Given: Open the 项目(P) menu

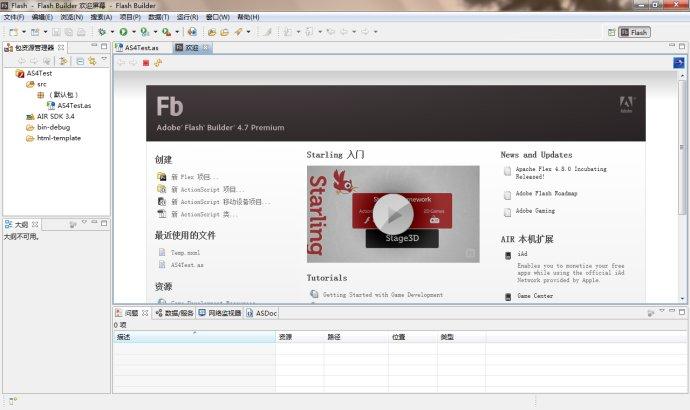Looking at the screenshot, I should point(130,17).
